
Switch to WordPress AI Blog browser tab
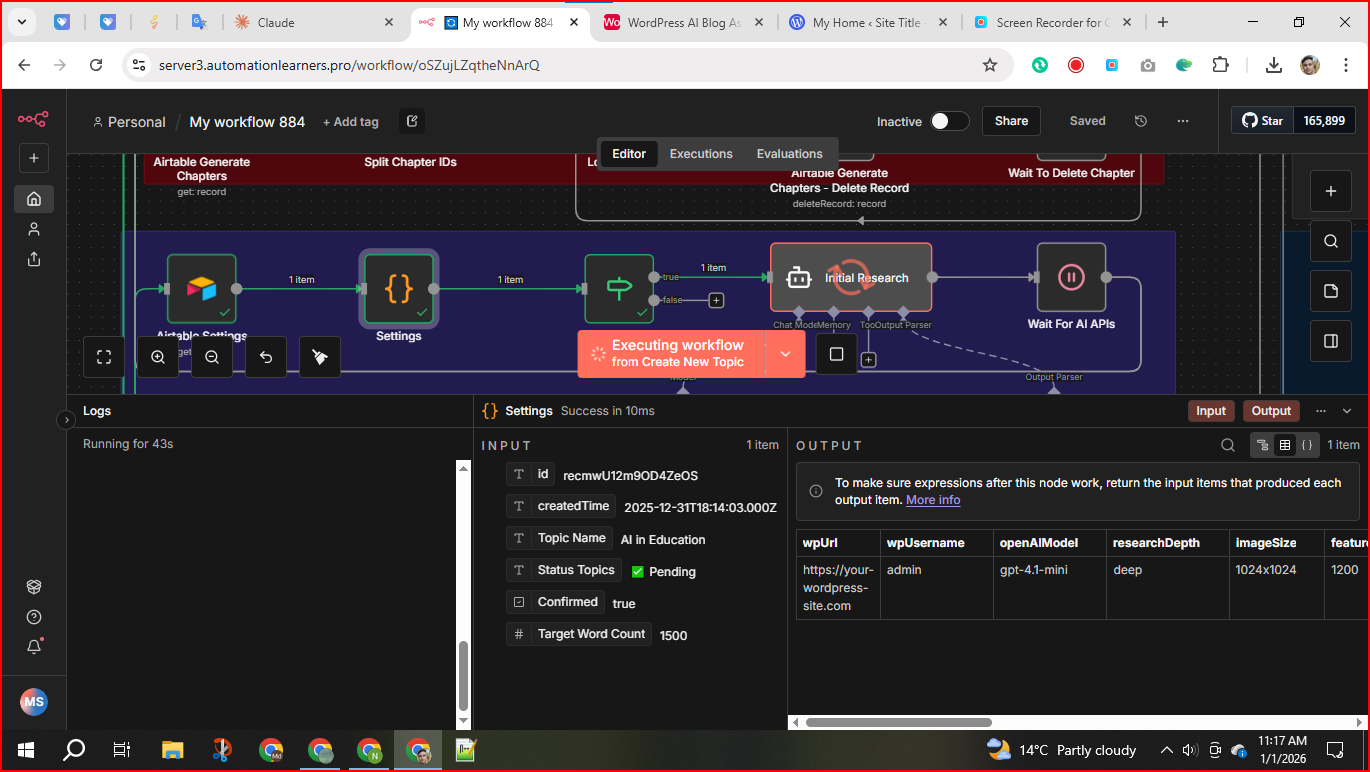(684, 22)
